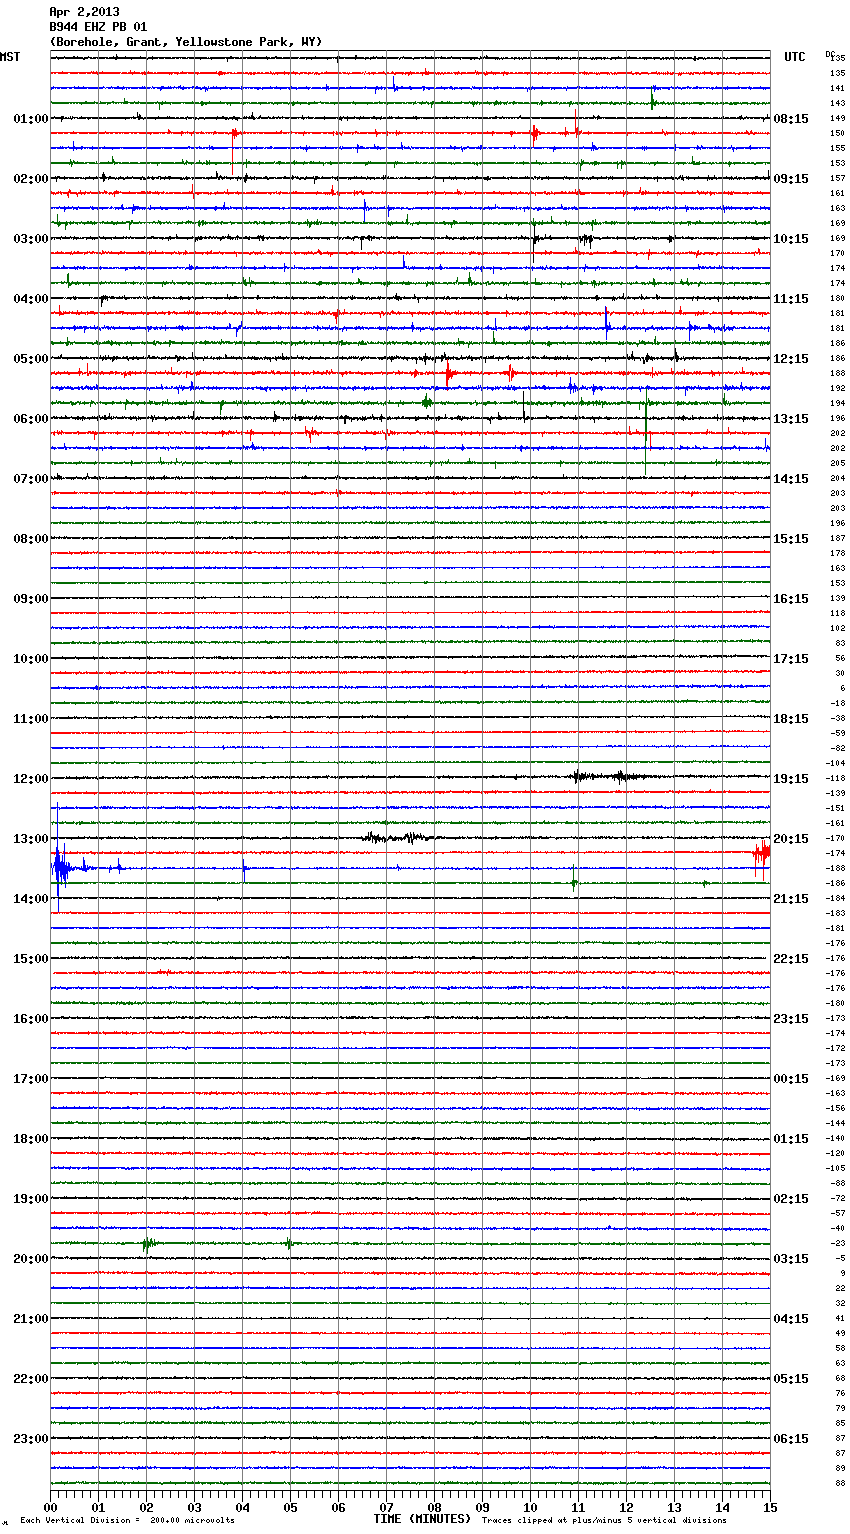This screenshot has width=850, height=1534.
Task: Click the 'UTC' axis label
Action: [x=795, y=57]
